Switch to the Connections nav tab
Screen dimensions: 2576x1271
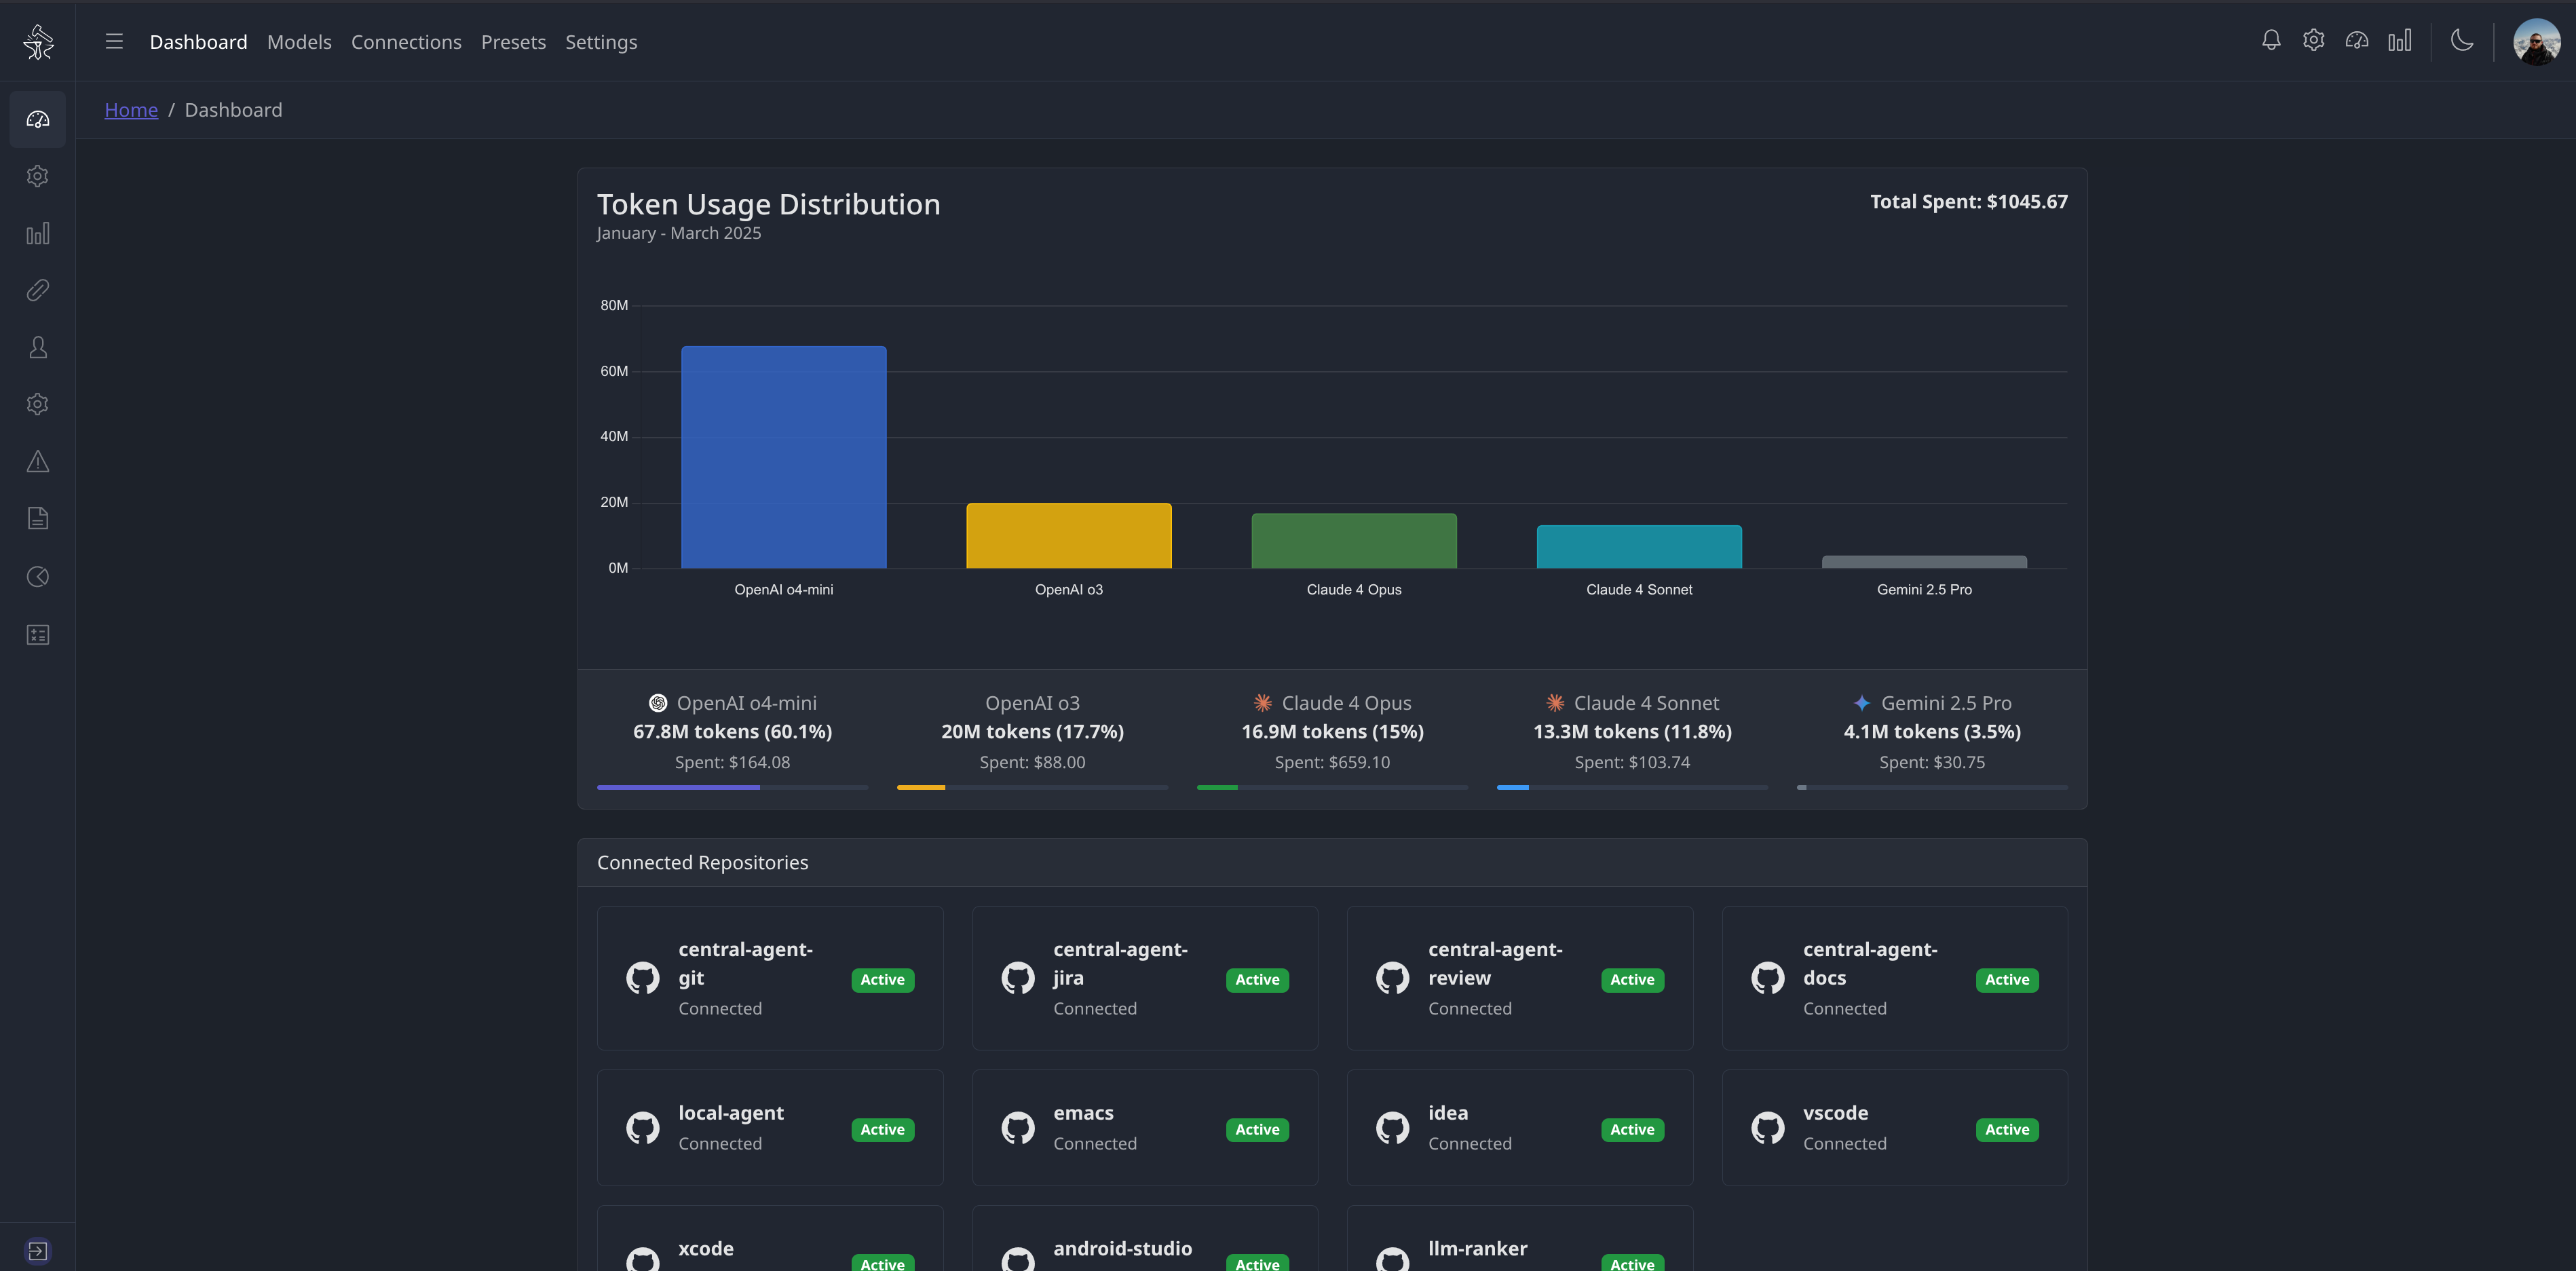click(x=406, y=42)
